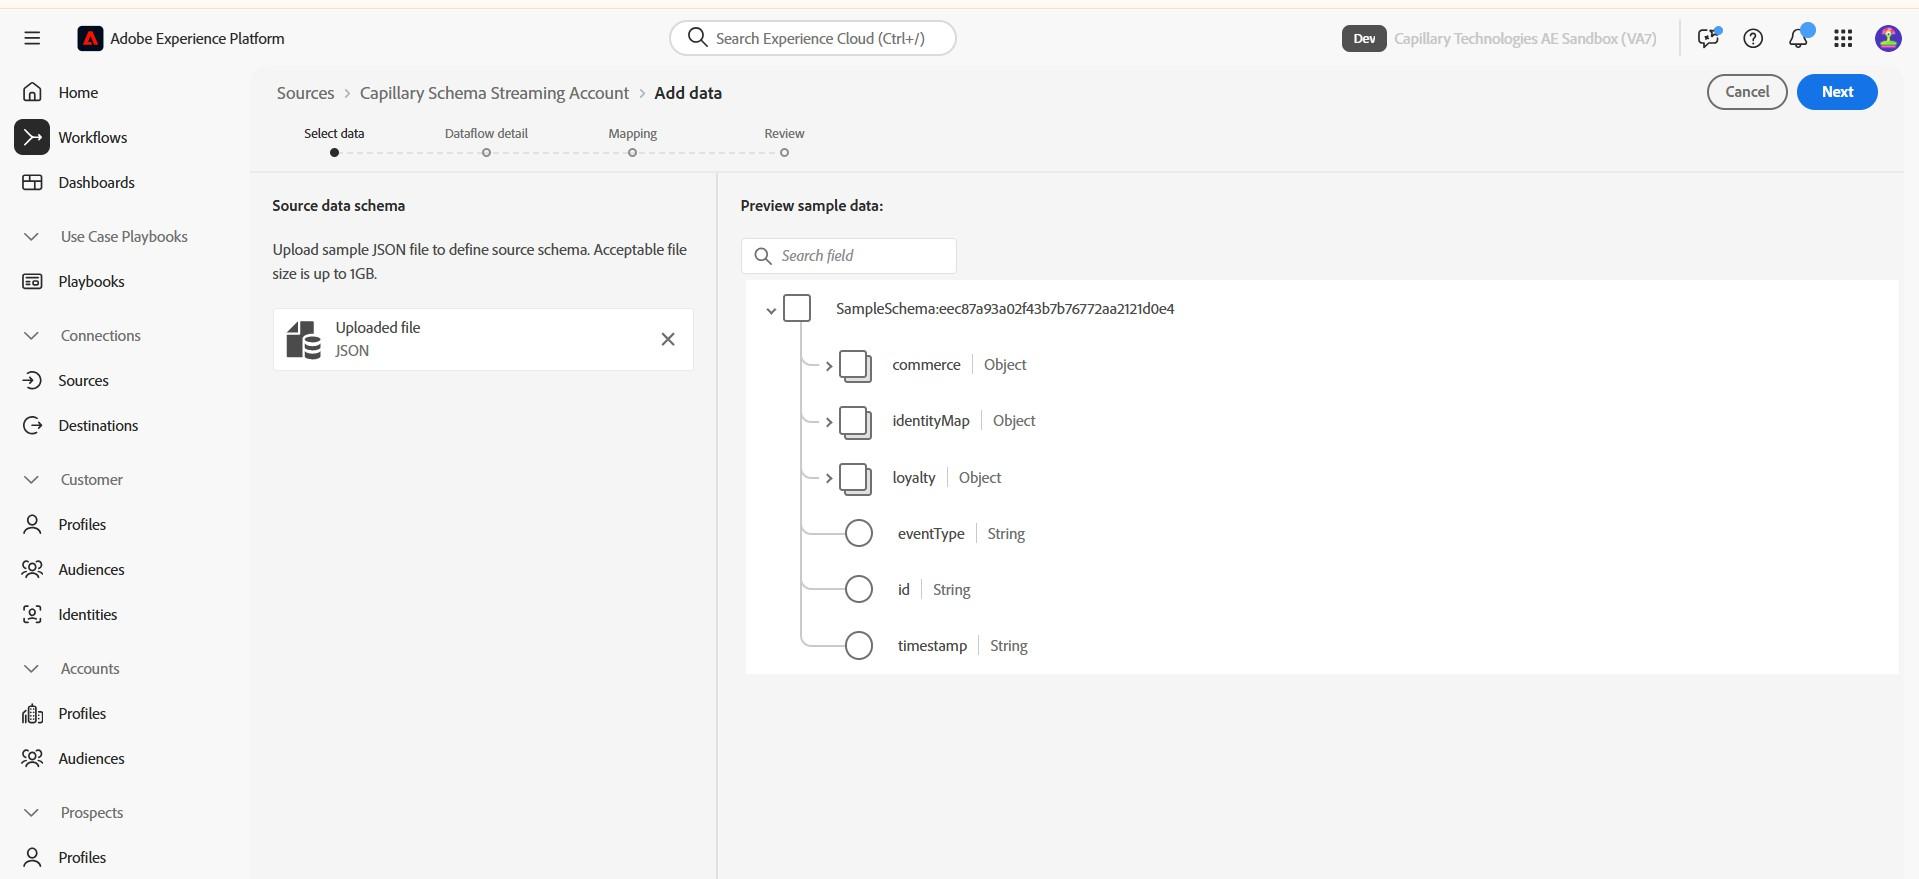Click the eventType field name

(931, 534)
